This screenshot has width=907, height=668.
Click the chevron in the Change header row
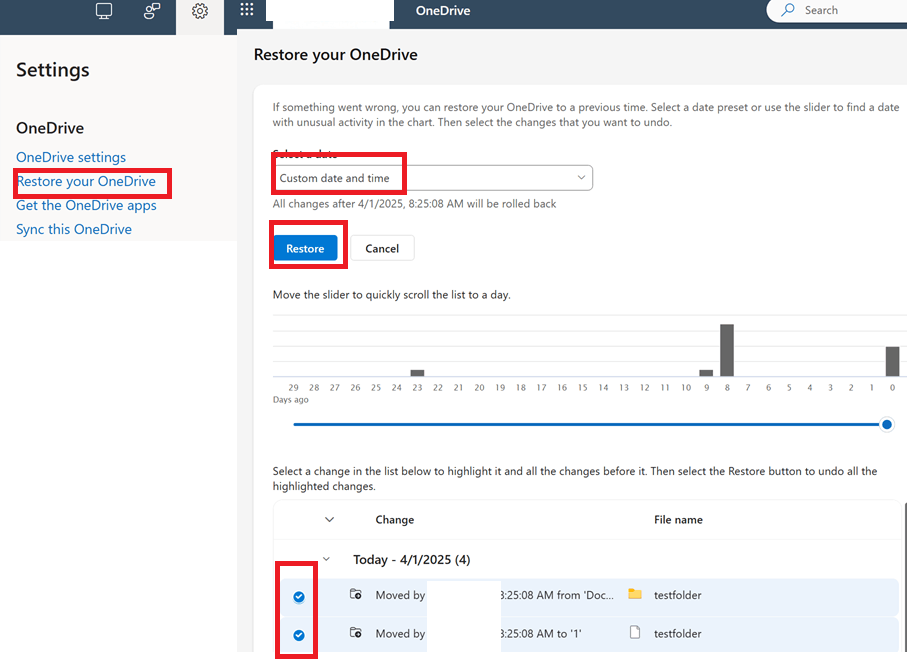(330, 519)
